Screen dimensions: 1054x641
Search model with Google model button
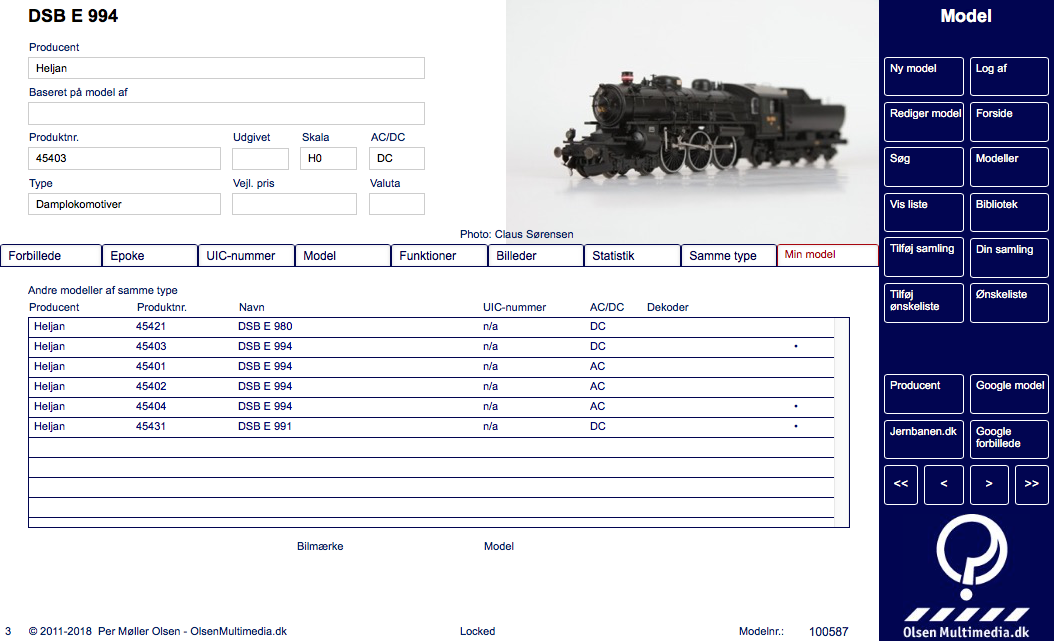tap(1009, 394)
